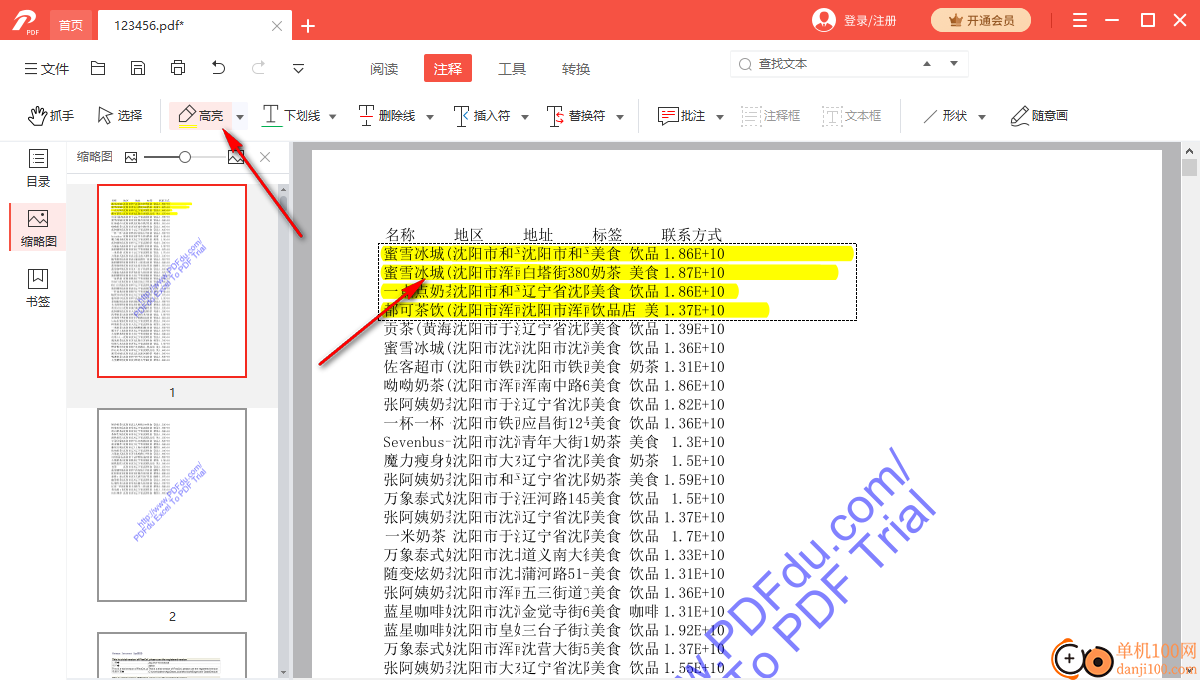This screenshot has width=1200, height=680.
Task: Click the 开通会员 membership button
Action: pos(981,20)
